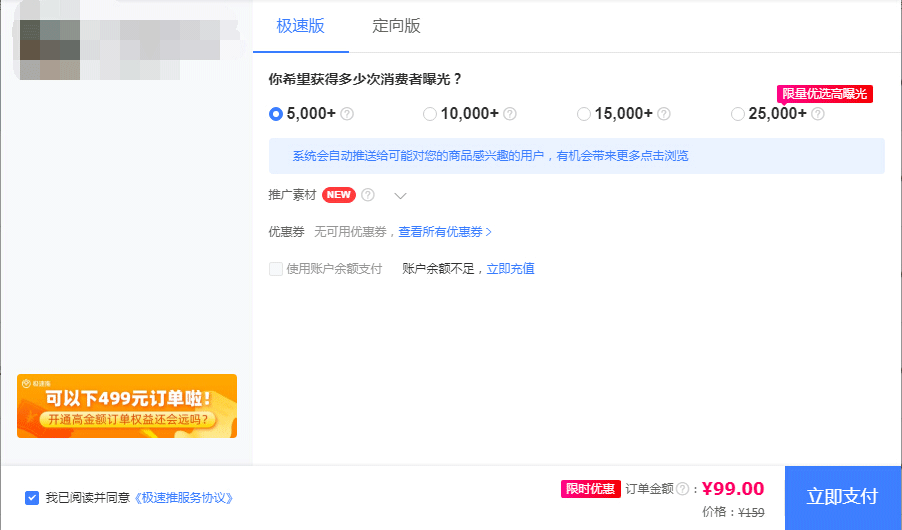The width and height of the screenshot is (902, 530).
Task: Click the red NEW badge
Action: (339, 195)
